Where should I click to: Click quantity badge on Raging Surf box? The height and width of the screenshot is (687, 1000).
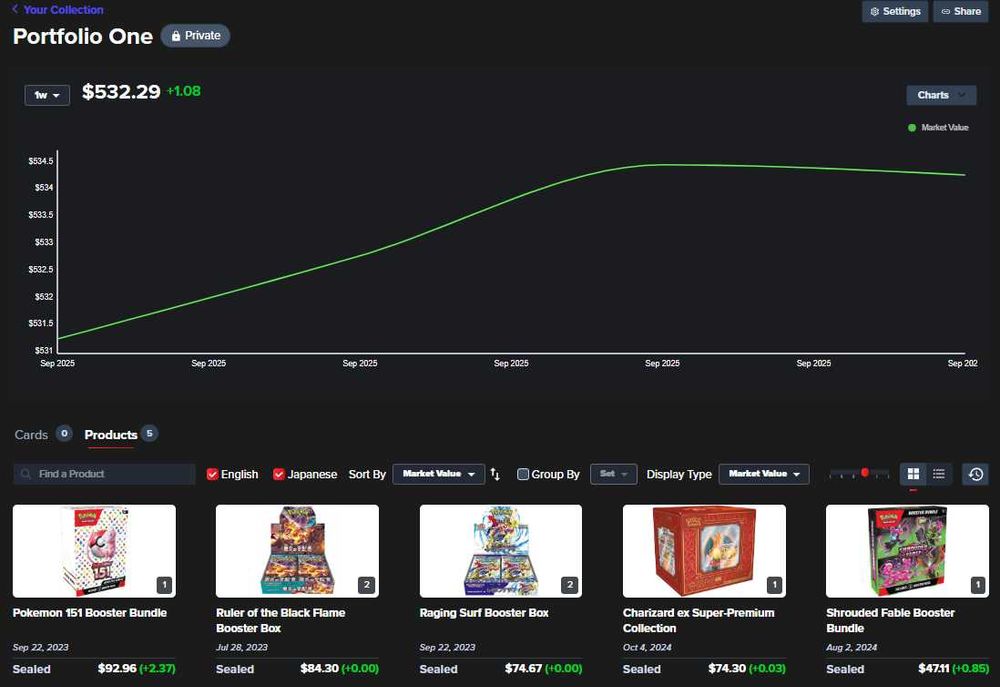[570, 585]
